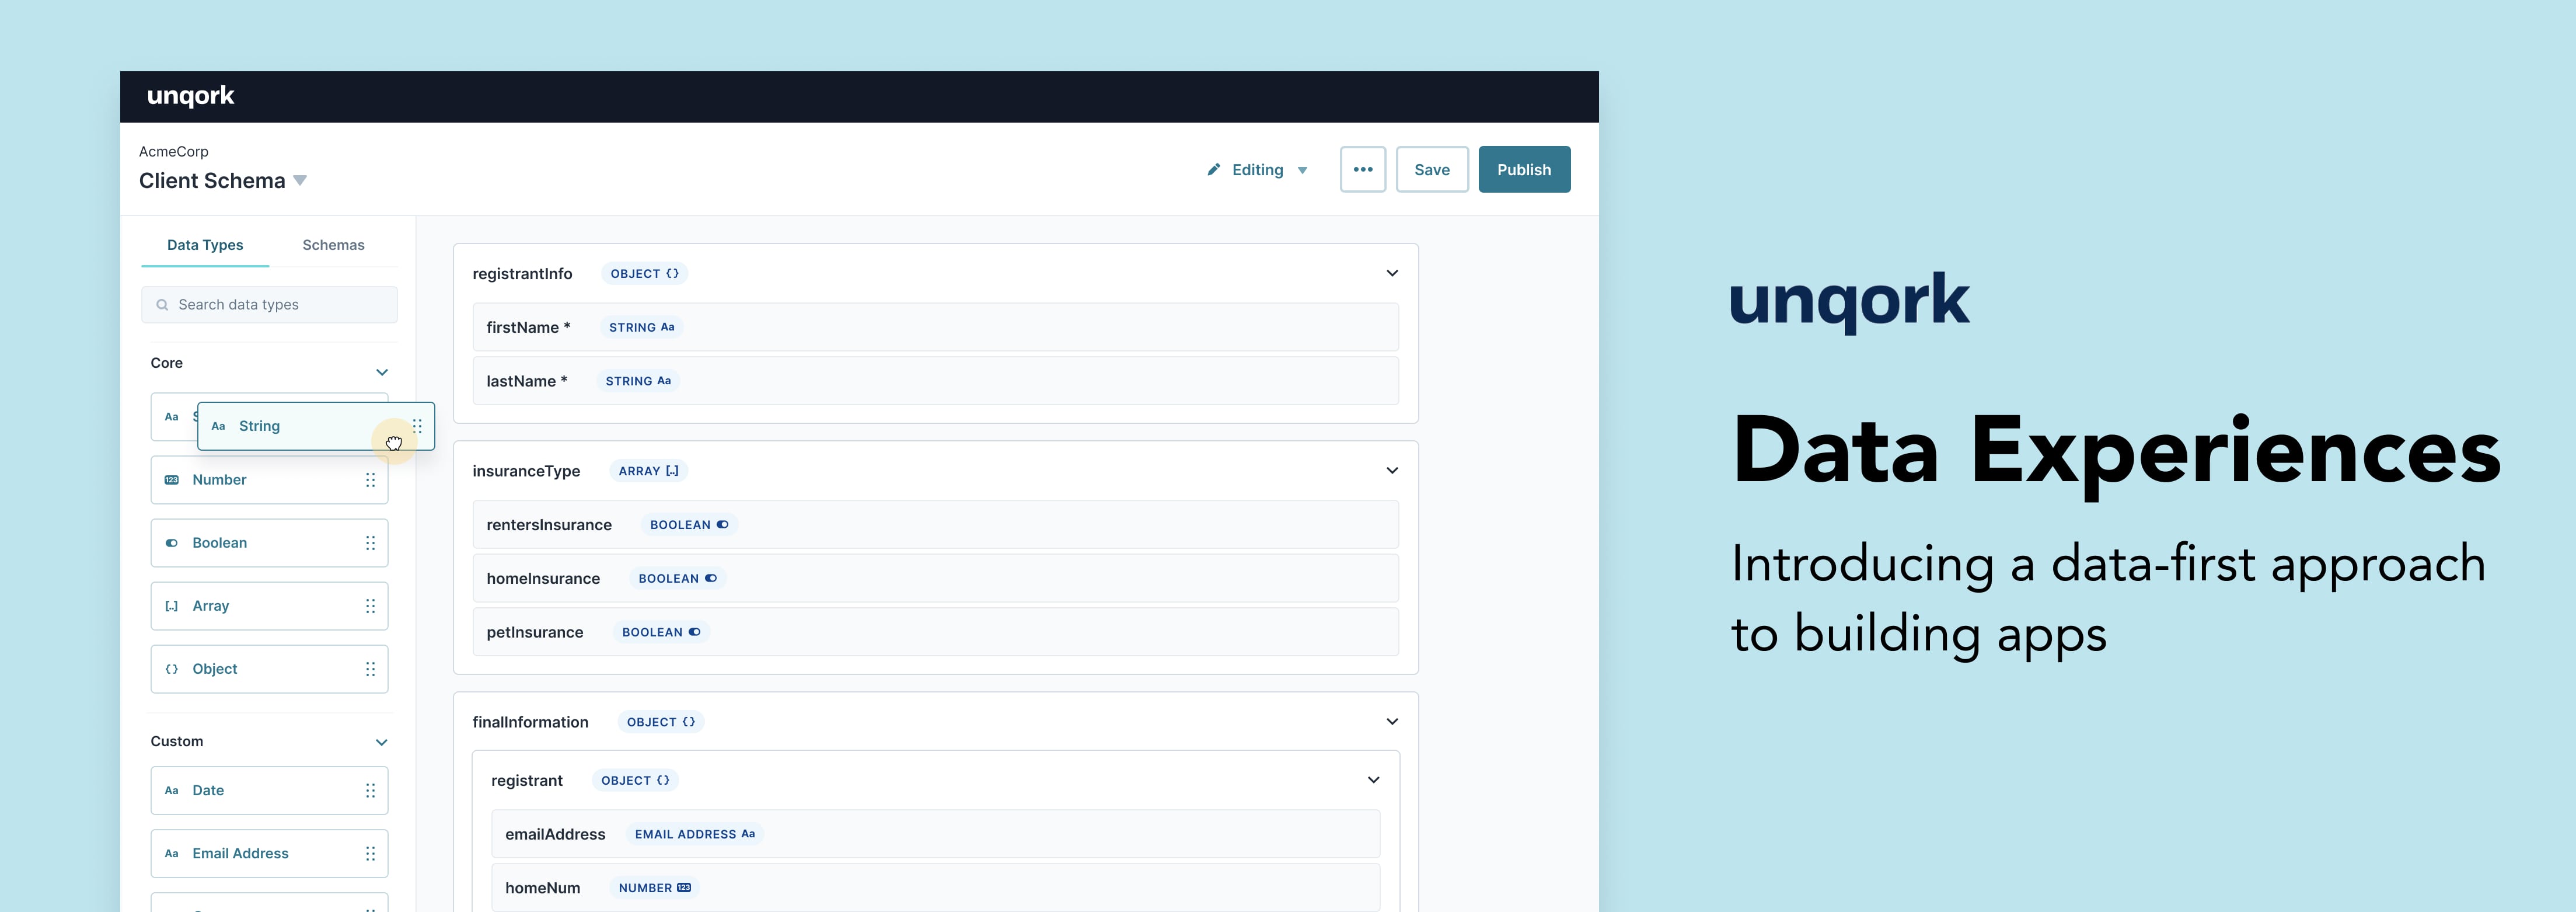The width and height of the screenshot is (2576, 912).
Task: Select the petInsurance field row
Action: pyautogui.click(x=935, y=632)
